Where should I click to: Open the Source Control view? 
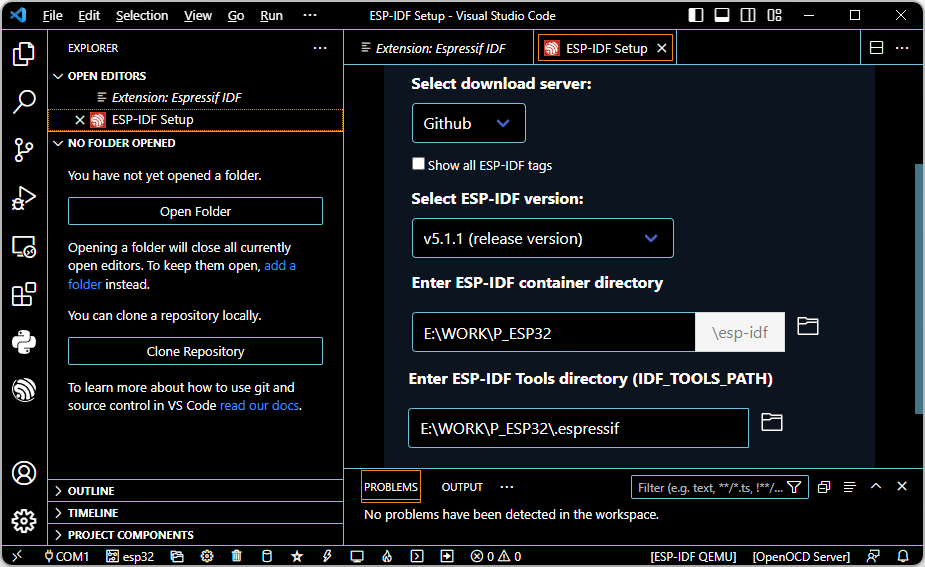[x=24, y=150]
